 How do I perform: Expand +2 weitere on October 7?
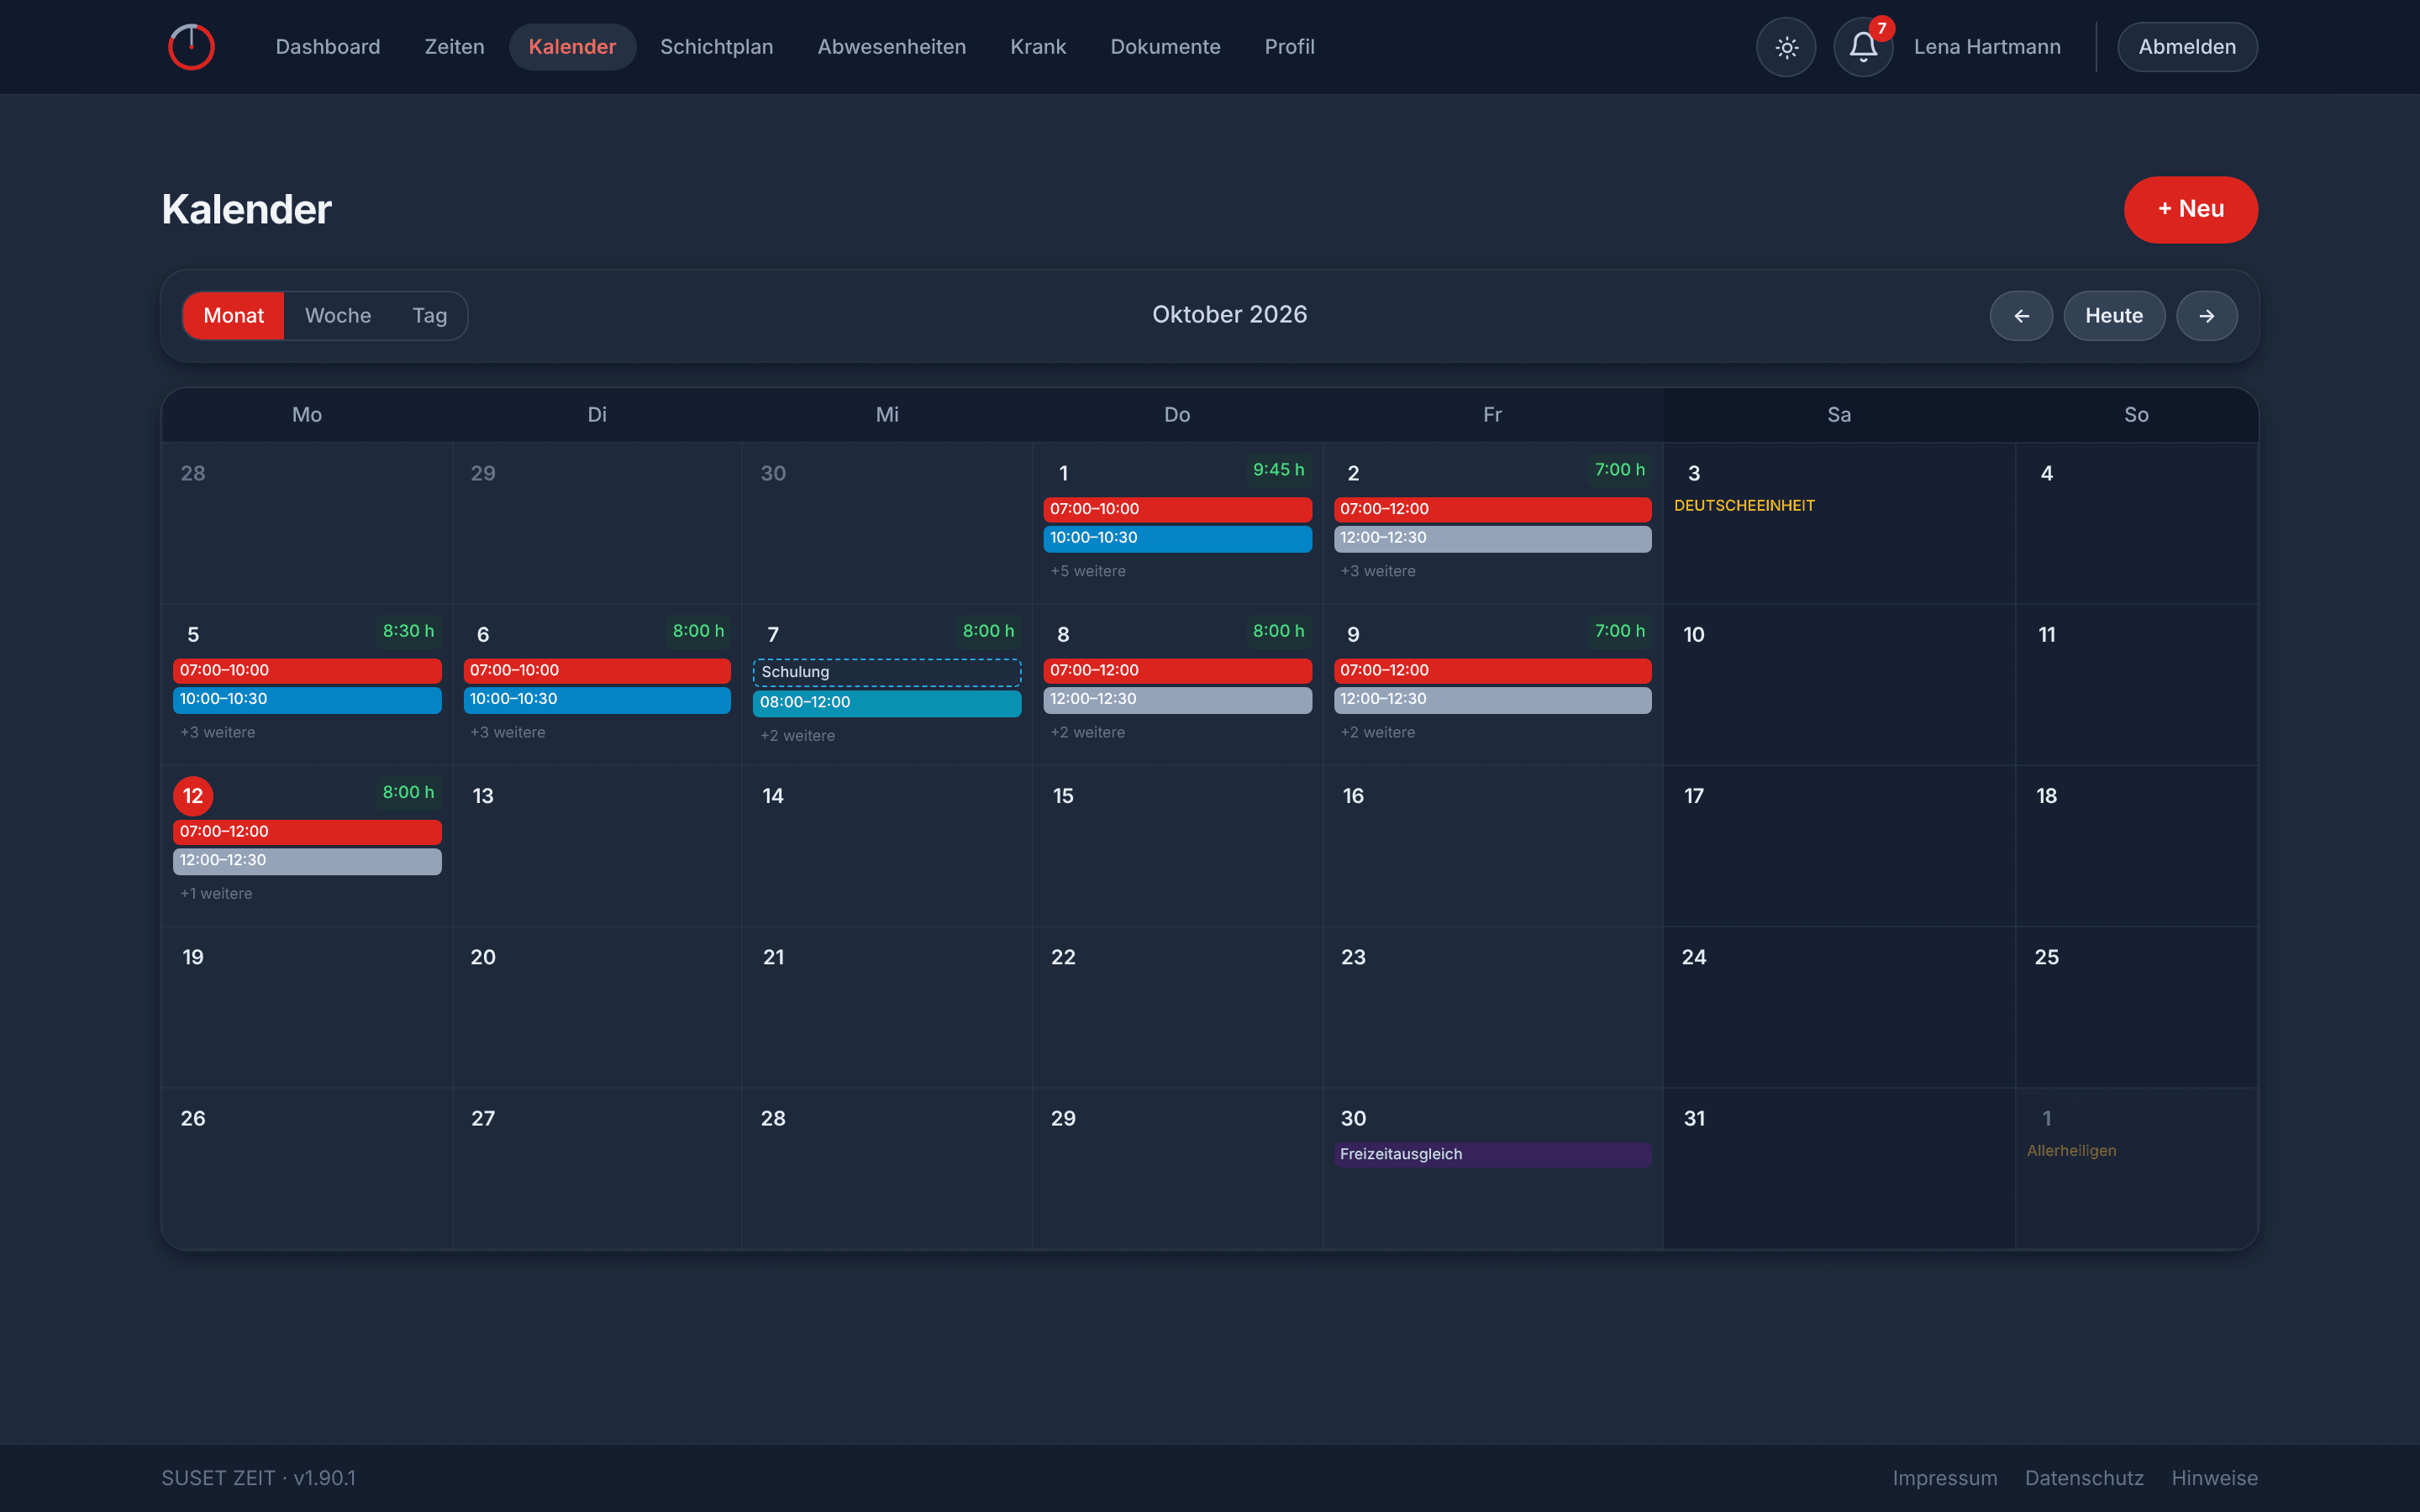point(798,736)
